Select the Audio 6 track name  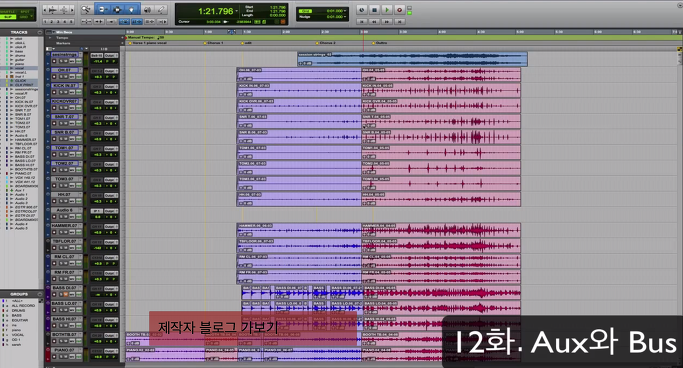pyautogui.click(x=64, y=210)
